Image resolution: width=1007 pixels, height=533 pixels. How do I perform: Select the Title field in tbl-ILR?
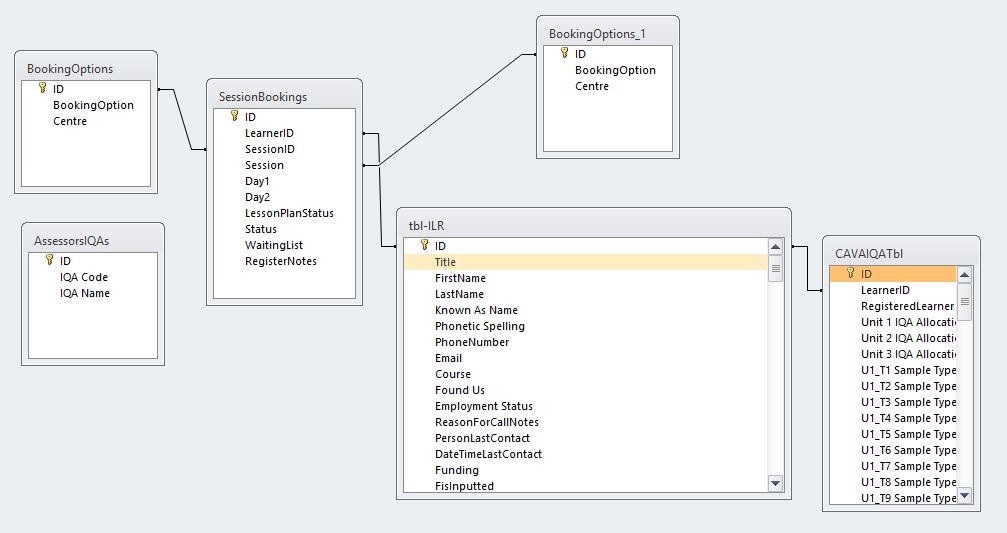coord(586,262)
